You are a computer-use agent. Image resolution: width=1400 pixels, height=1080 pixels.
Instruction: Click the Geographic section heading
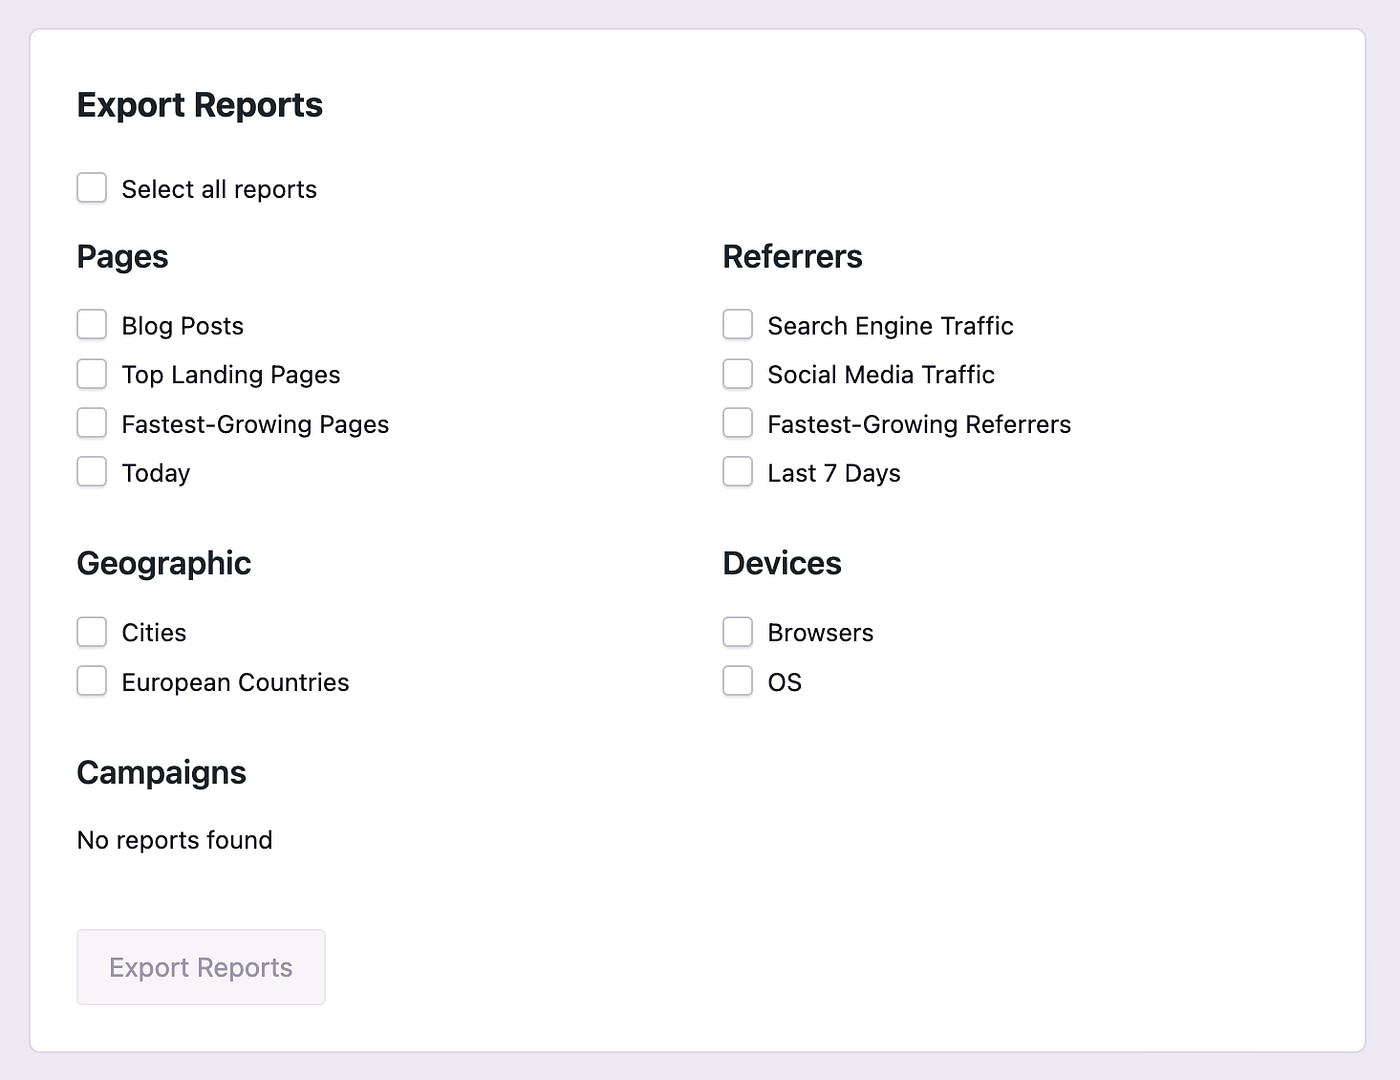(163, 563)
